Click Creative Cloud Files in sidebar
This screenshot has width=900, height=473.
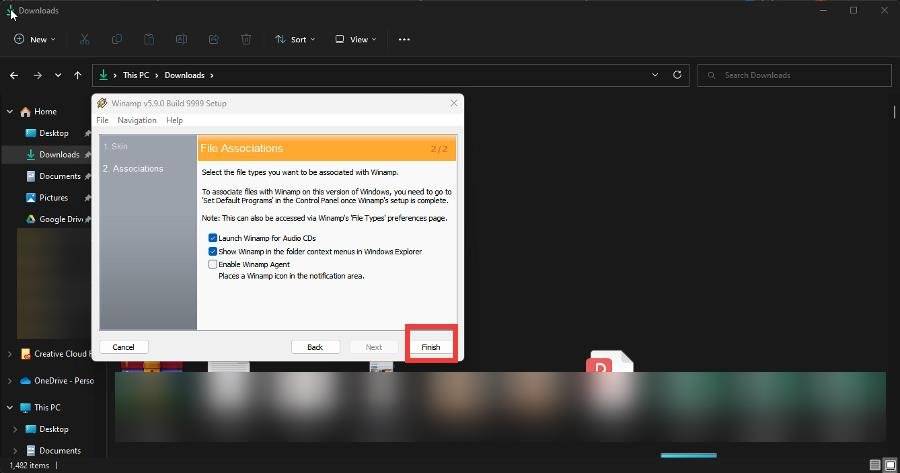tap(55, 354)
